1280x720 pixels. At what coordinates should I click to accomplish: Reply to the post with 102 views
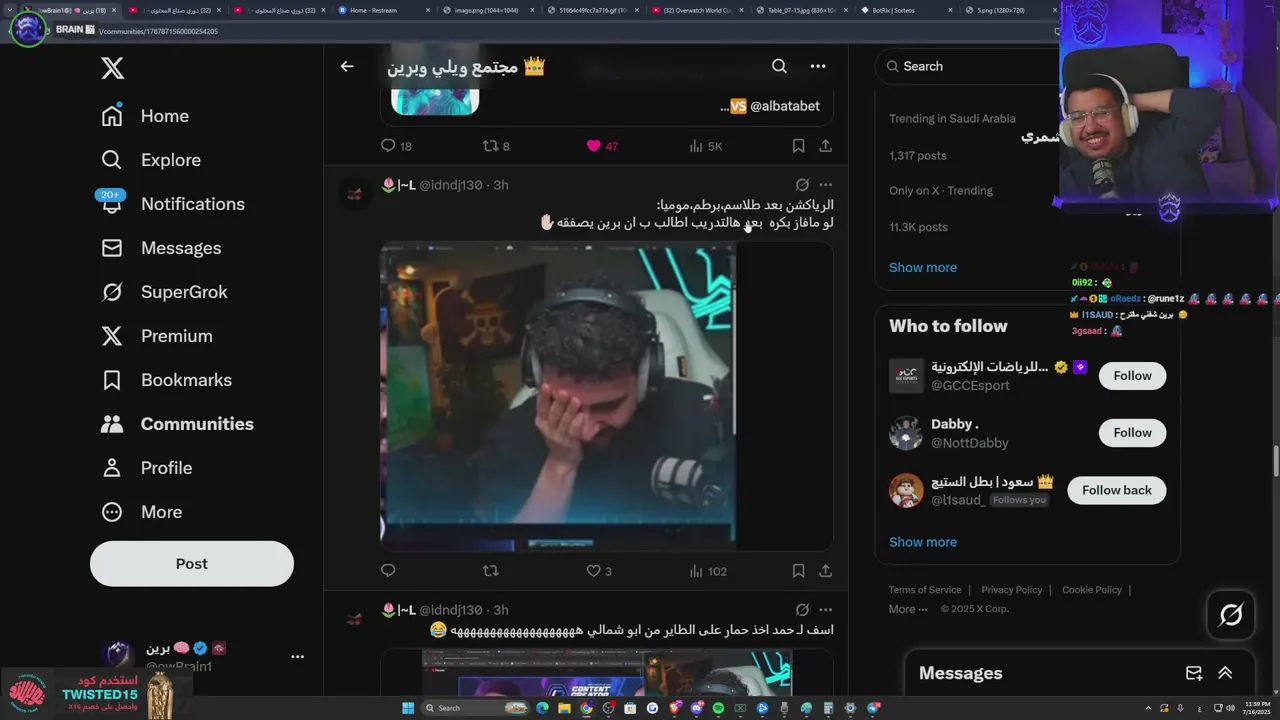pyautogui.click(x=388, y=571)
